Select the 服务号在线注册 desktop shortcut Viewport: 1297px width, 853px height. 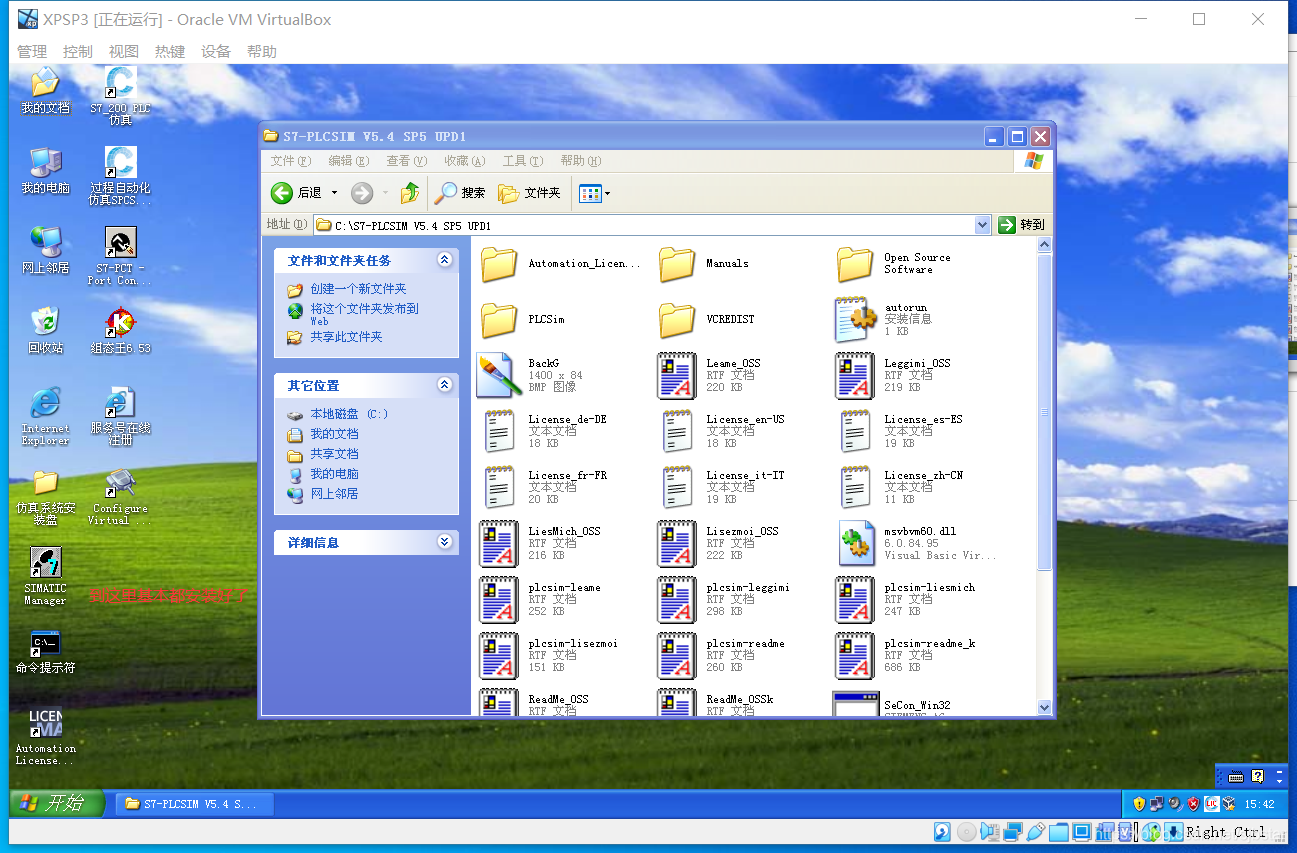point(120,416)
